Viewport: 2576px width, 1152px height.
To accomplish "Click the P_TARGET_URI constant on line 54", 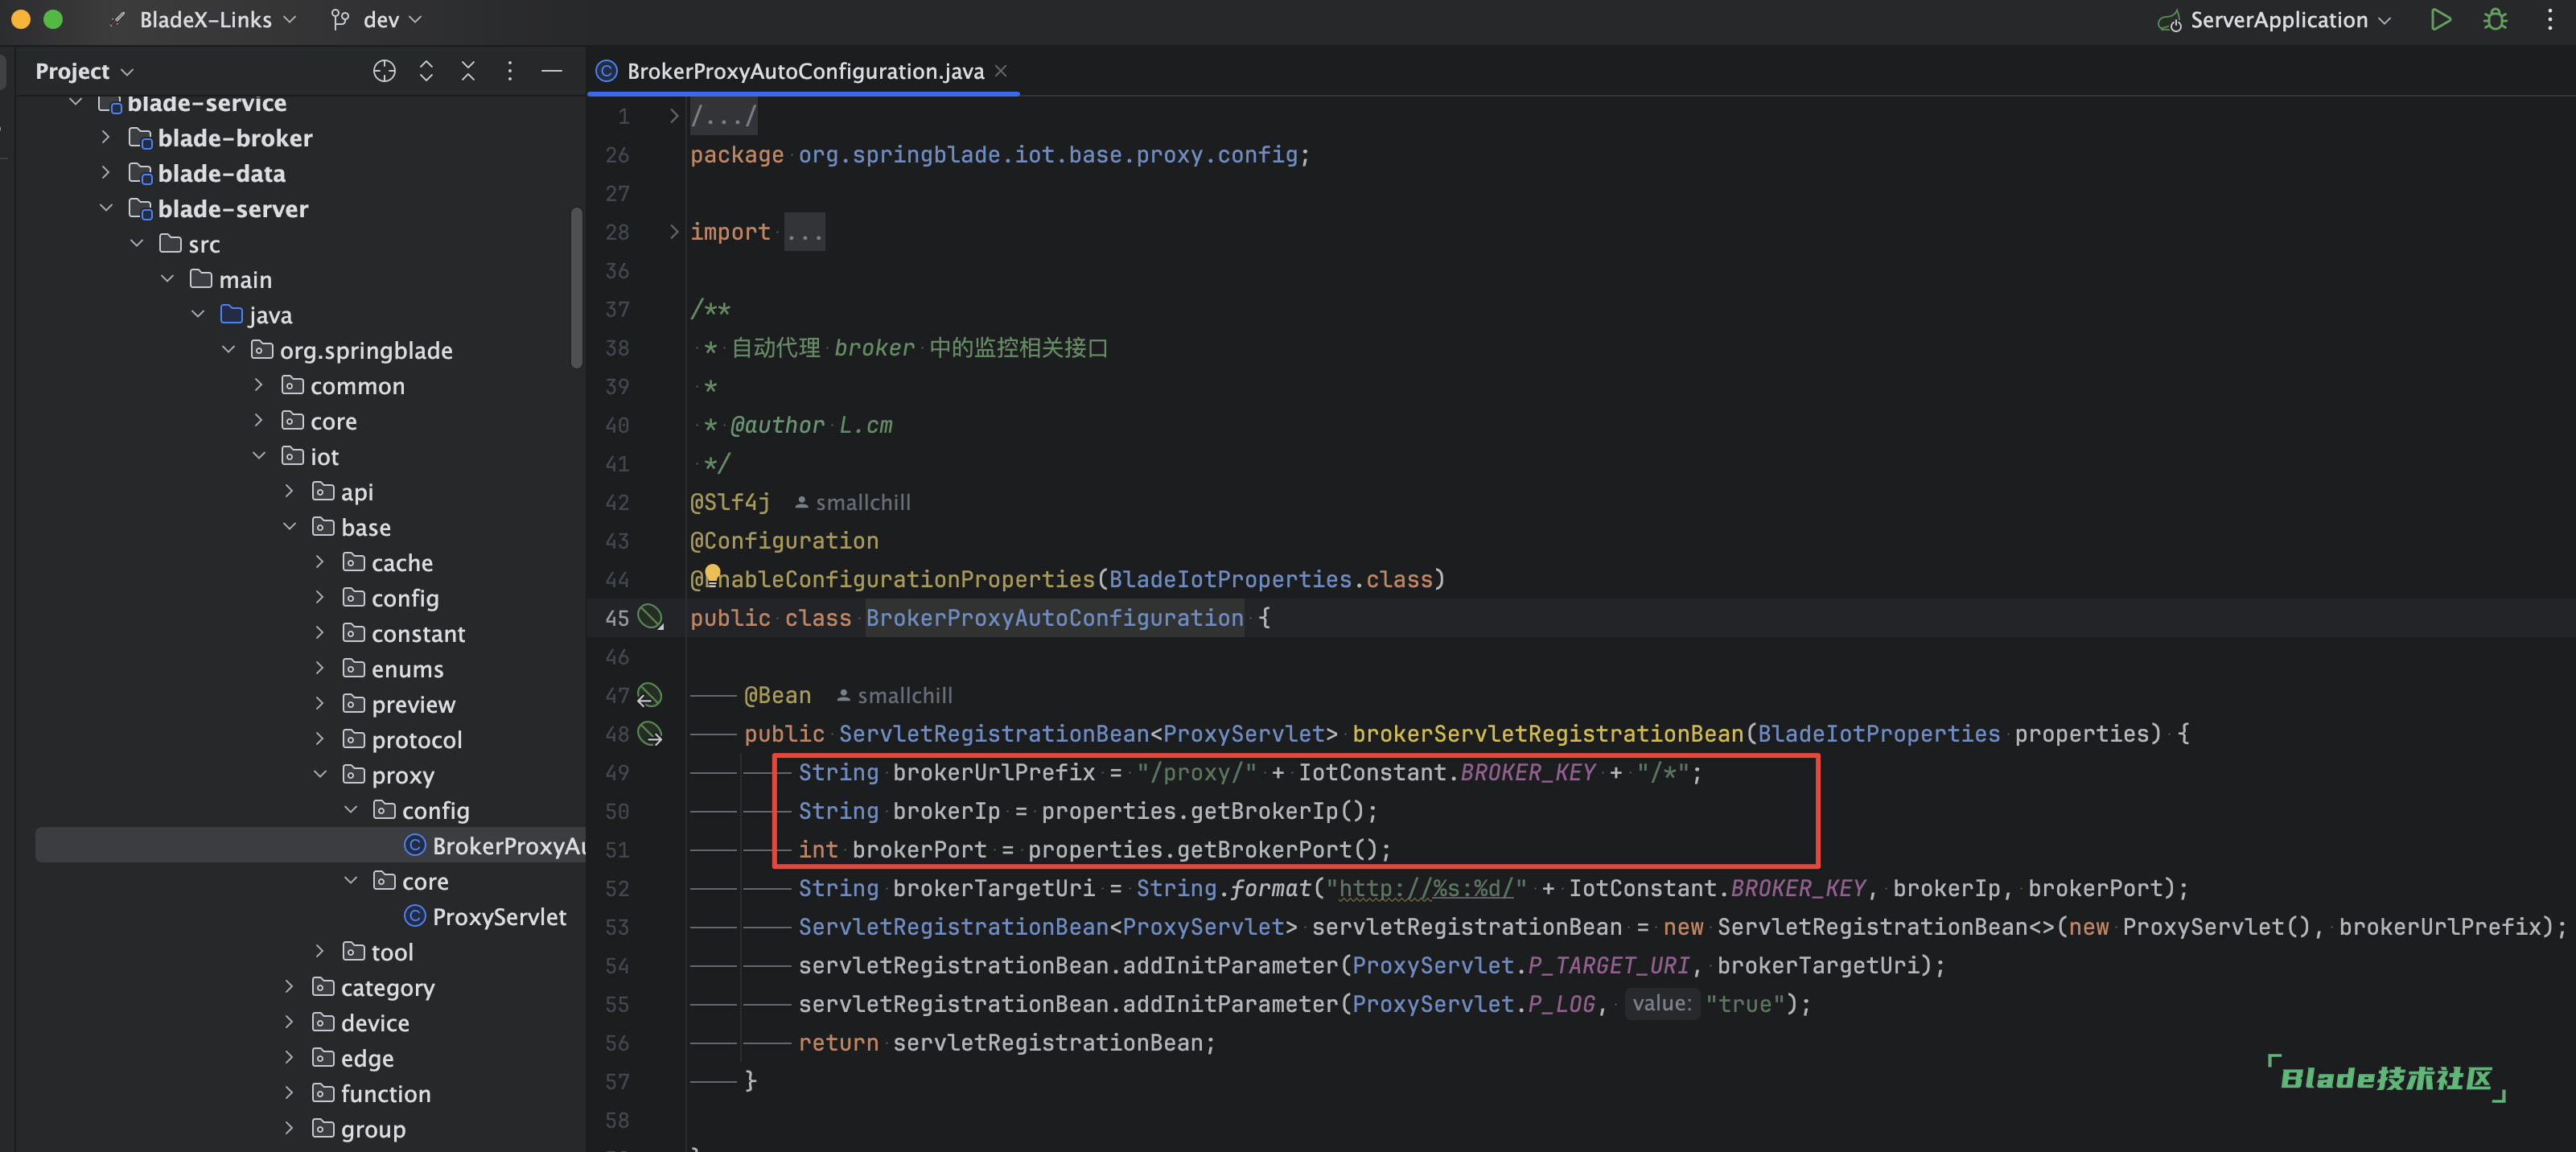I will [x=1609, y=965].
